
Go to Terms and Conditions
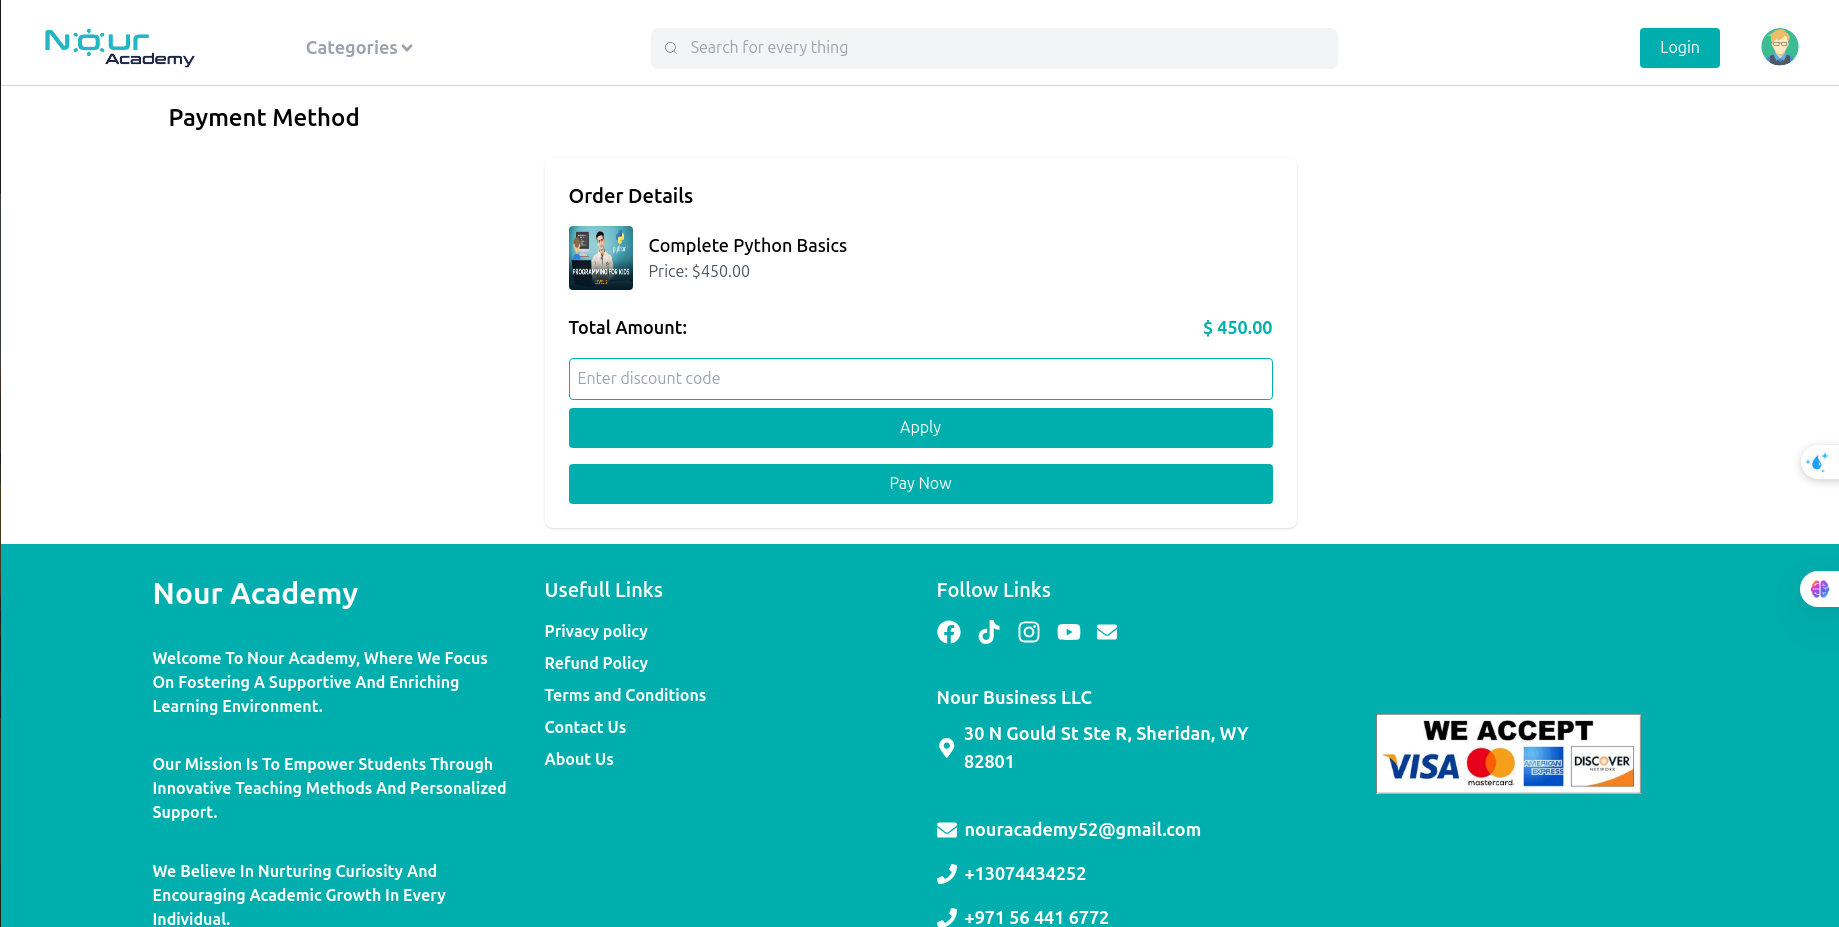[625, 695]
